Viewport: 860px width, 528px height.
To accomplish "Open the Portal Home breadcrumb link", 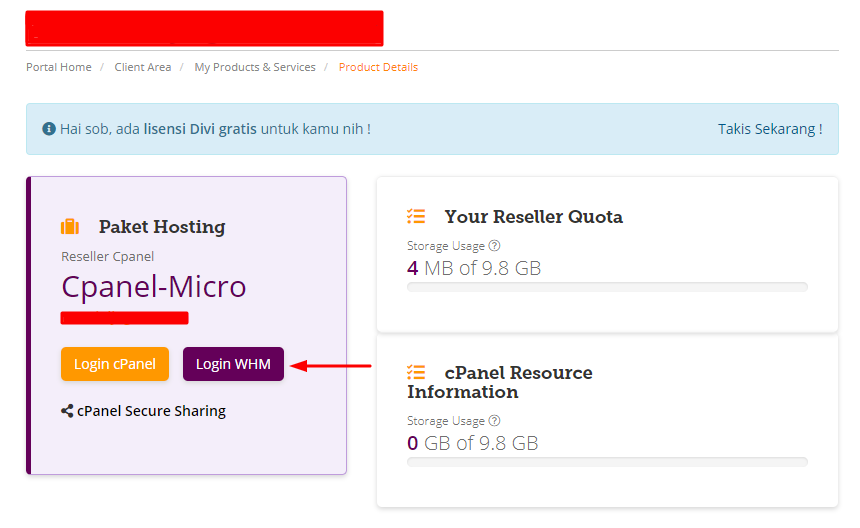I will point(59,67).
